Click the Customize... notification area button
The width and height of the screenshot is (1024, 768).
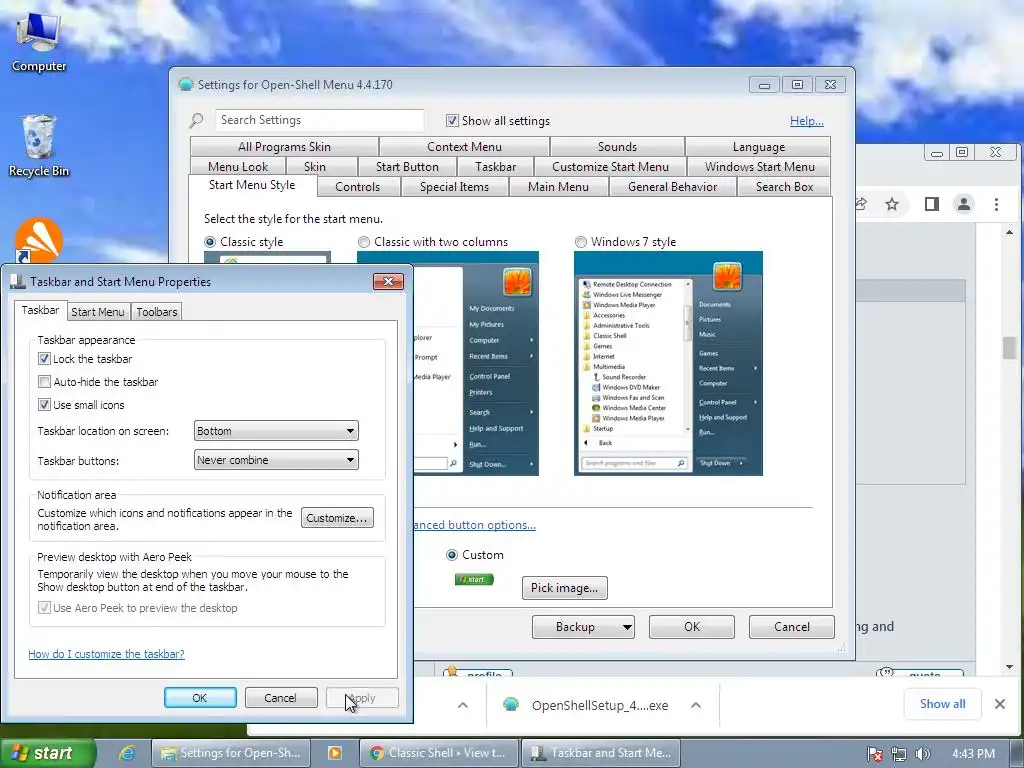tap(338, 518)
